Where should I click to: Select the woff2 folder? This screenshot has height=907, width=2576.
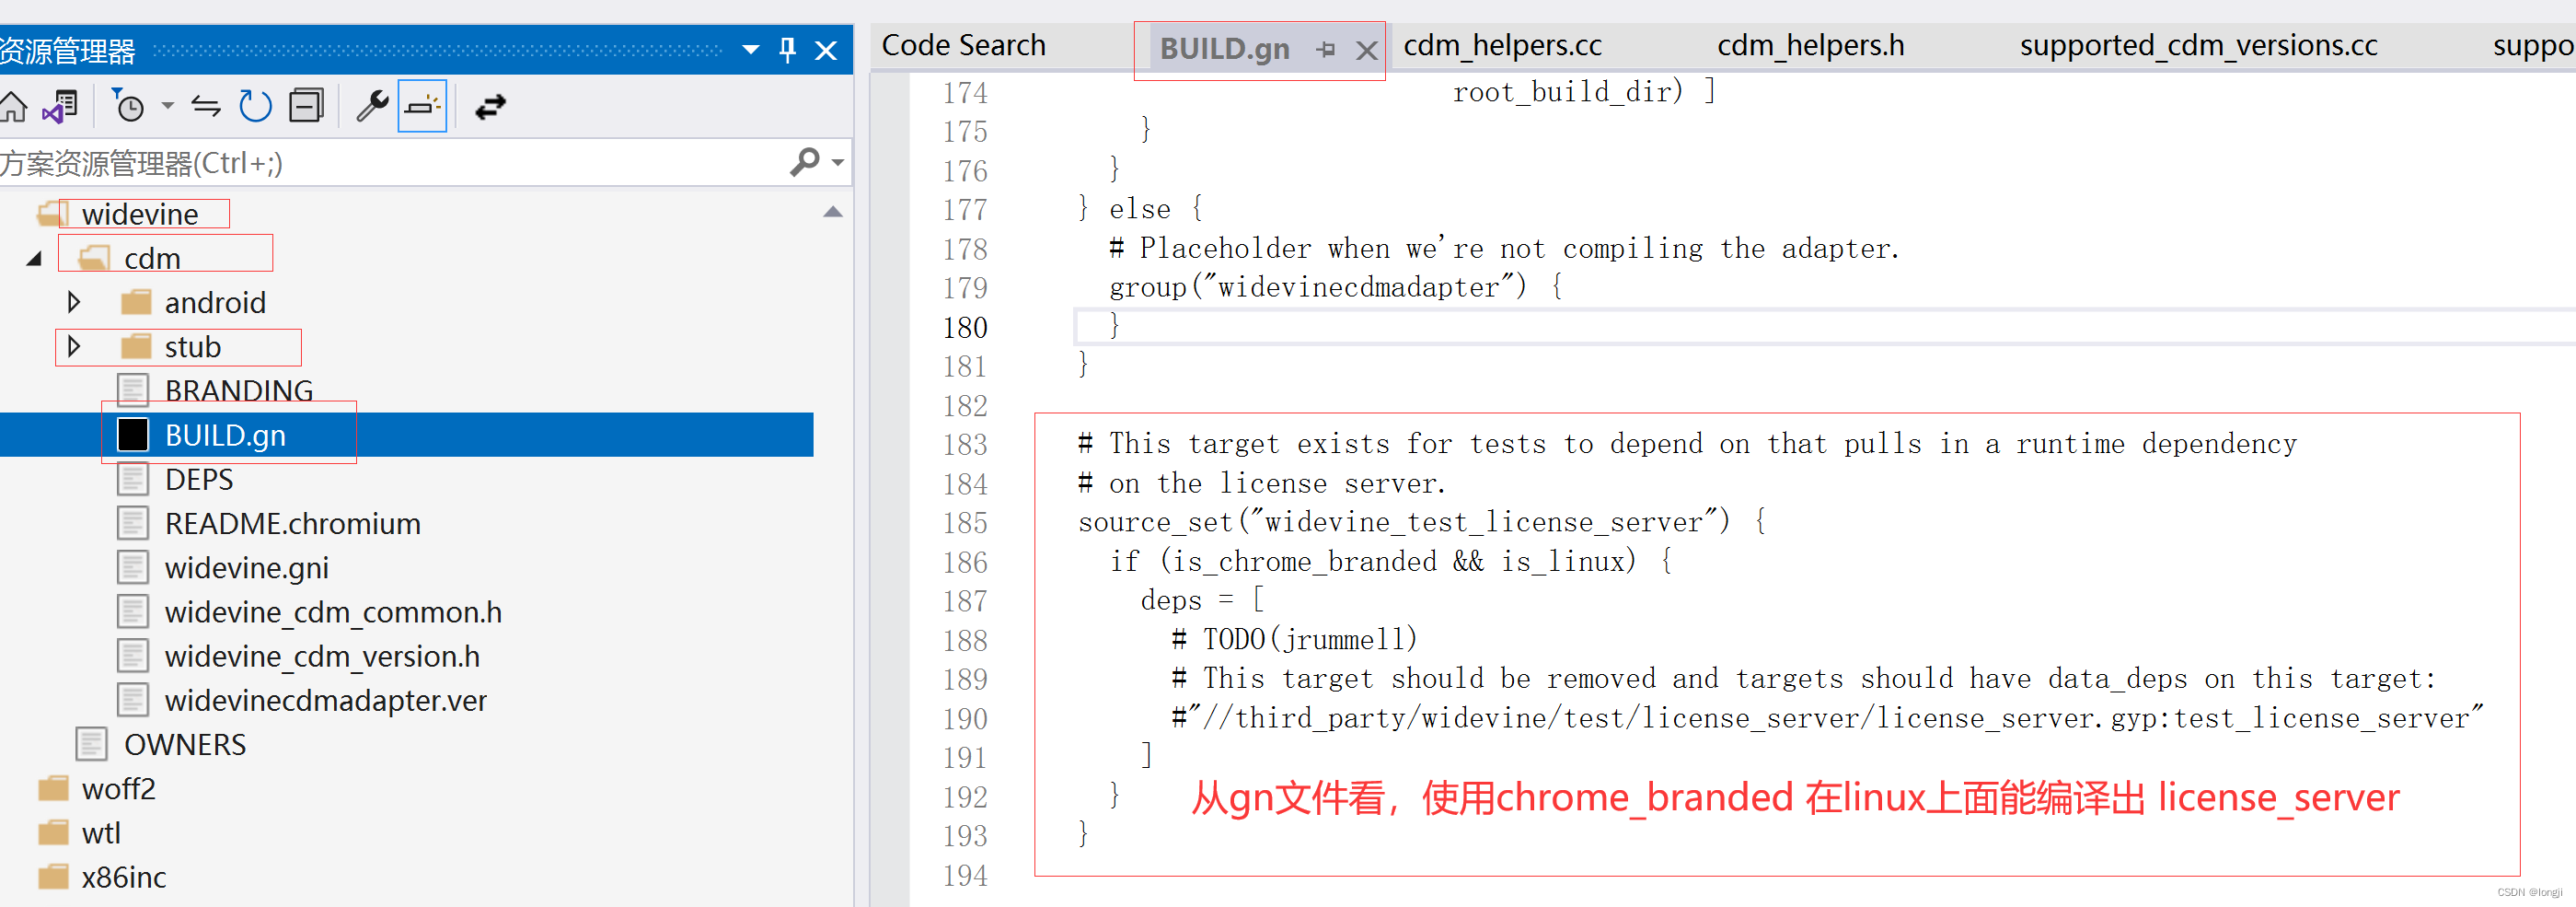118,788
